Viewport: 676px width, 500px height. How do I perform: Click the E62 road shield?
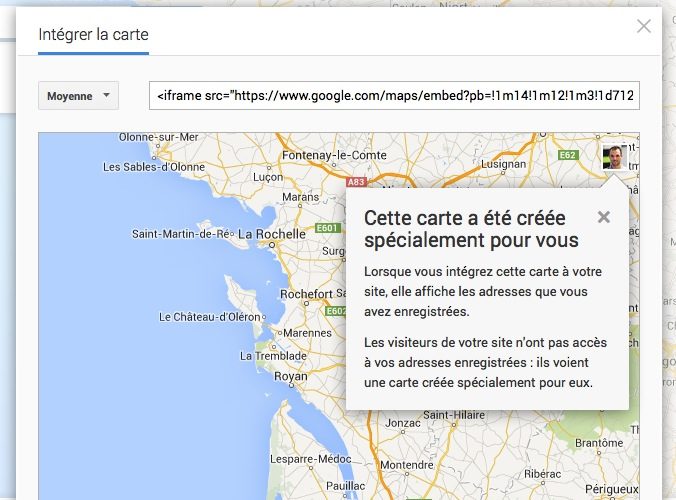pos(567,155)
